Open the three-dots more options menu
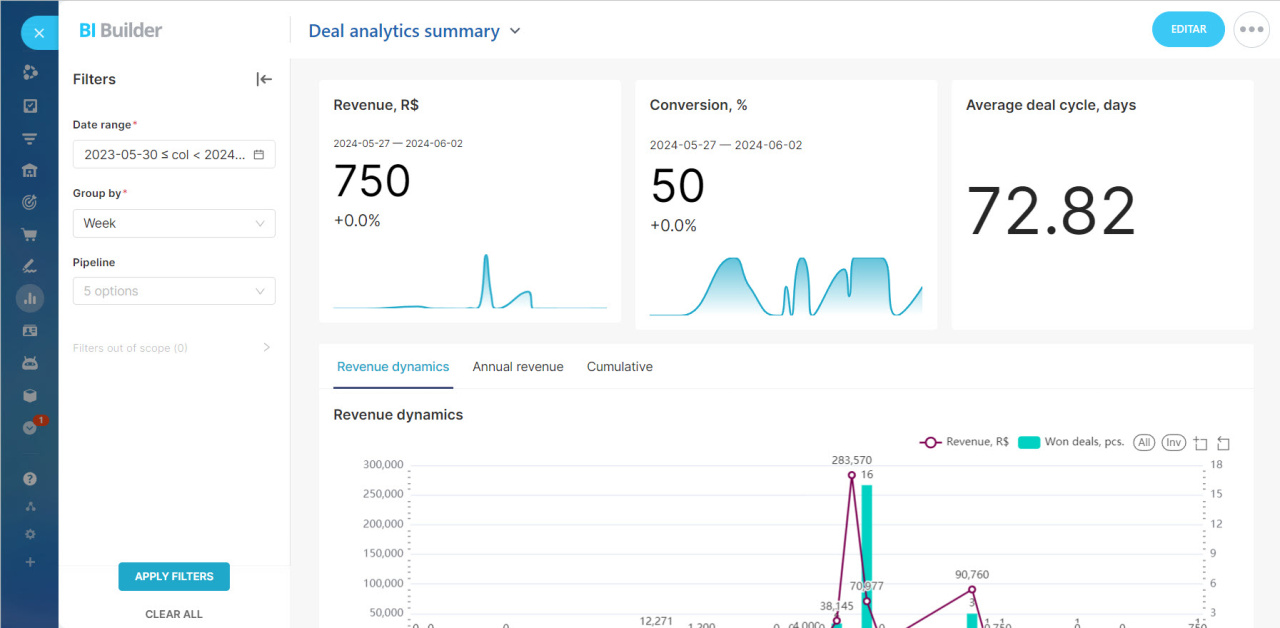The width and height of the screenshot is (1280, 628). click(1252, 29)
